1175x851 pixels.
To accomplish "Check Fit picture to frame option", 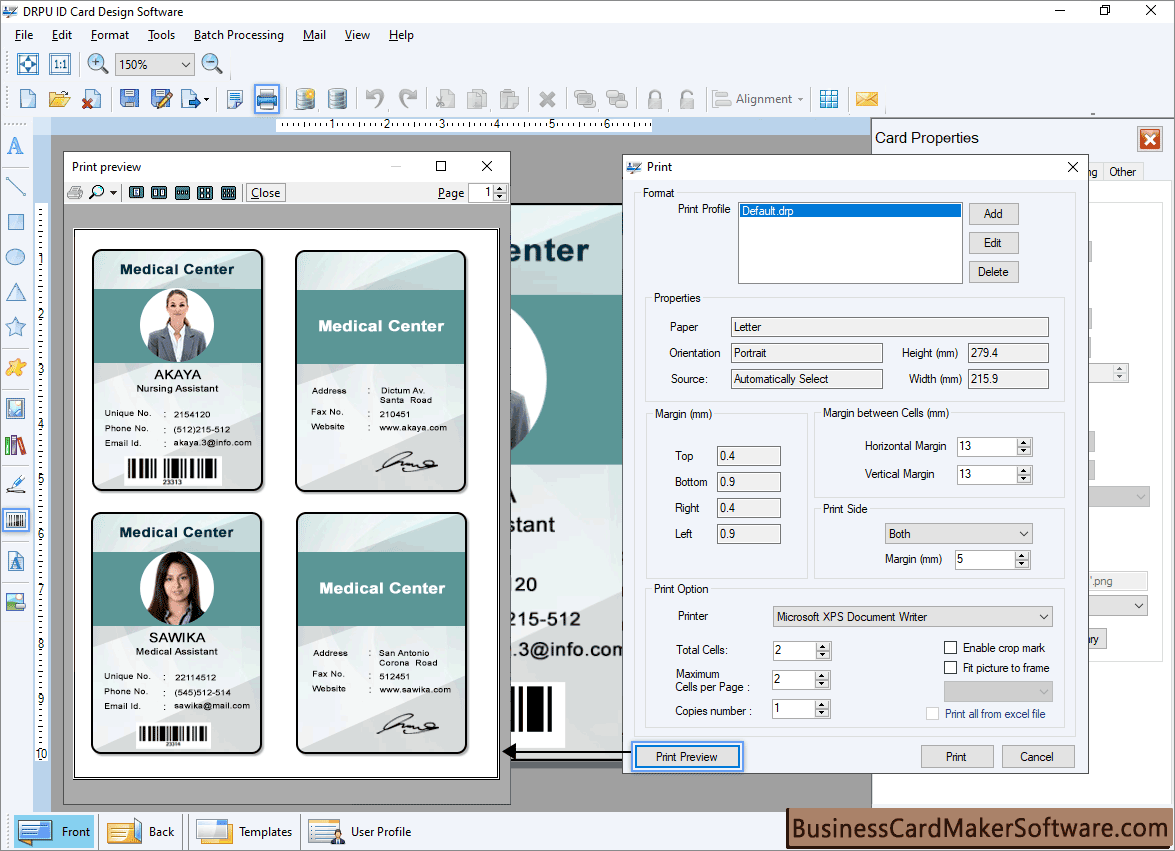I will (950, 670).
